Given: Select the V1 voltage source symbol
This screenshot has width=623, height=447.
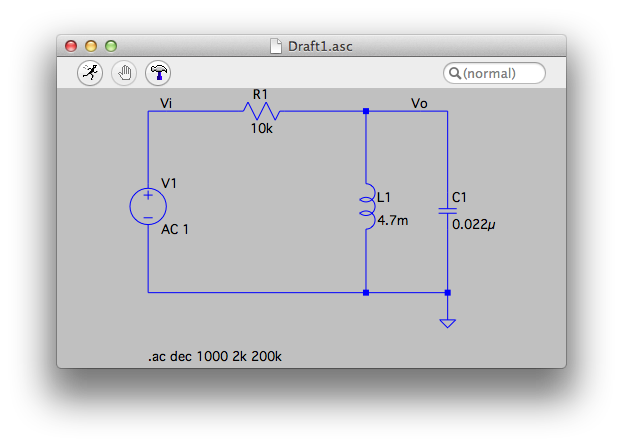Looking at the screenshot, I should [x=148, y=206].
